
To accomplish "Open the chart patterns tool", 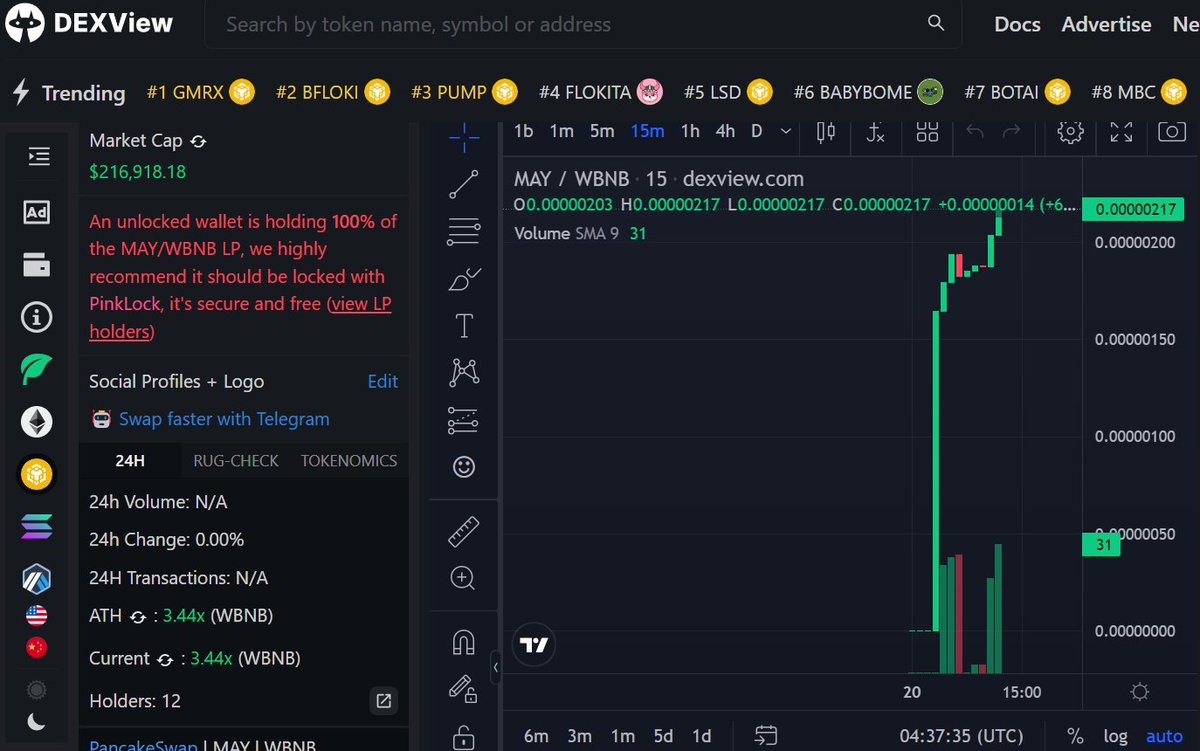I will [x=463, y=373].
